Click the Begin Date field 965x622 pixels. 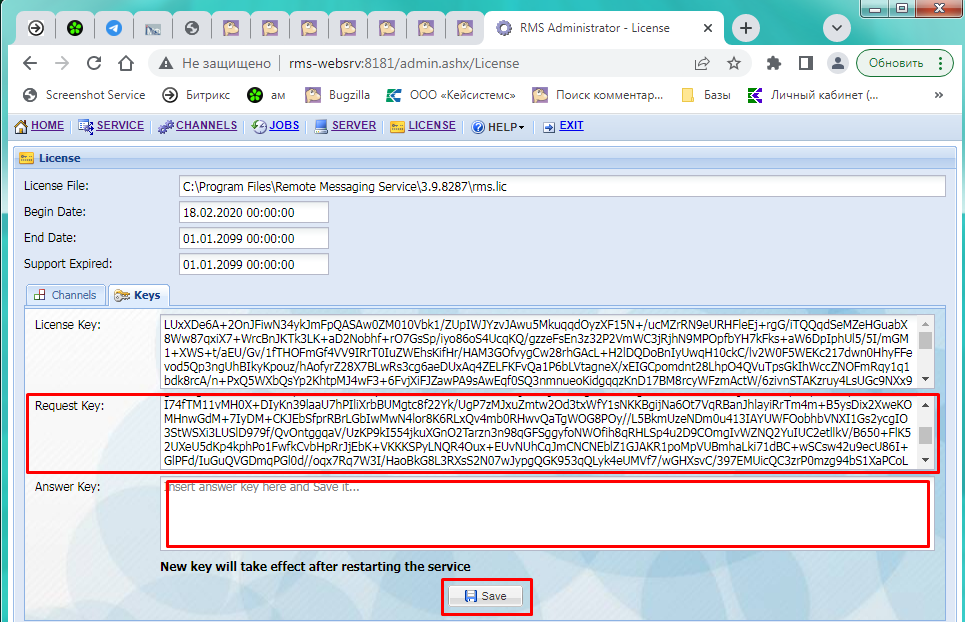click(x=254, y=212)
